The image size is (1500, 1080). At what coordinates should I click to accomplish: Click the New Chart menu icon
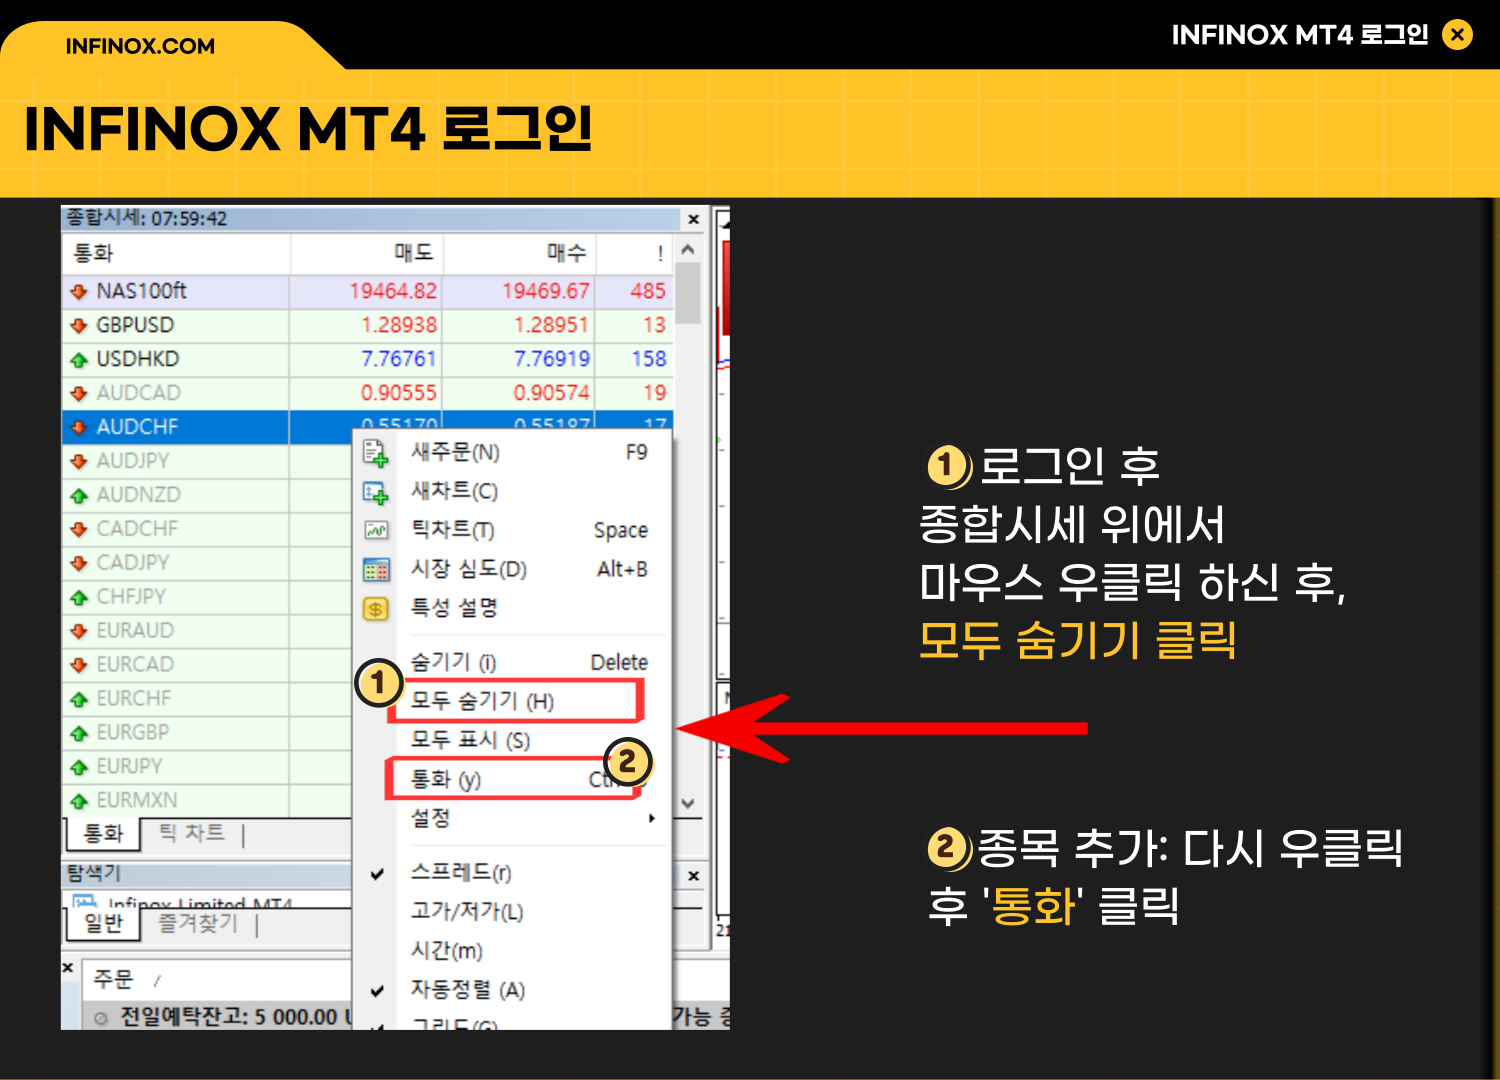(x=375, y=492)
